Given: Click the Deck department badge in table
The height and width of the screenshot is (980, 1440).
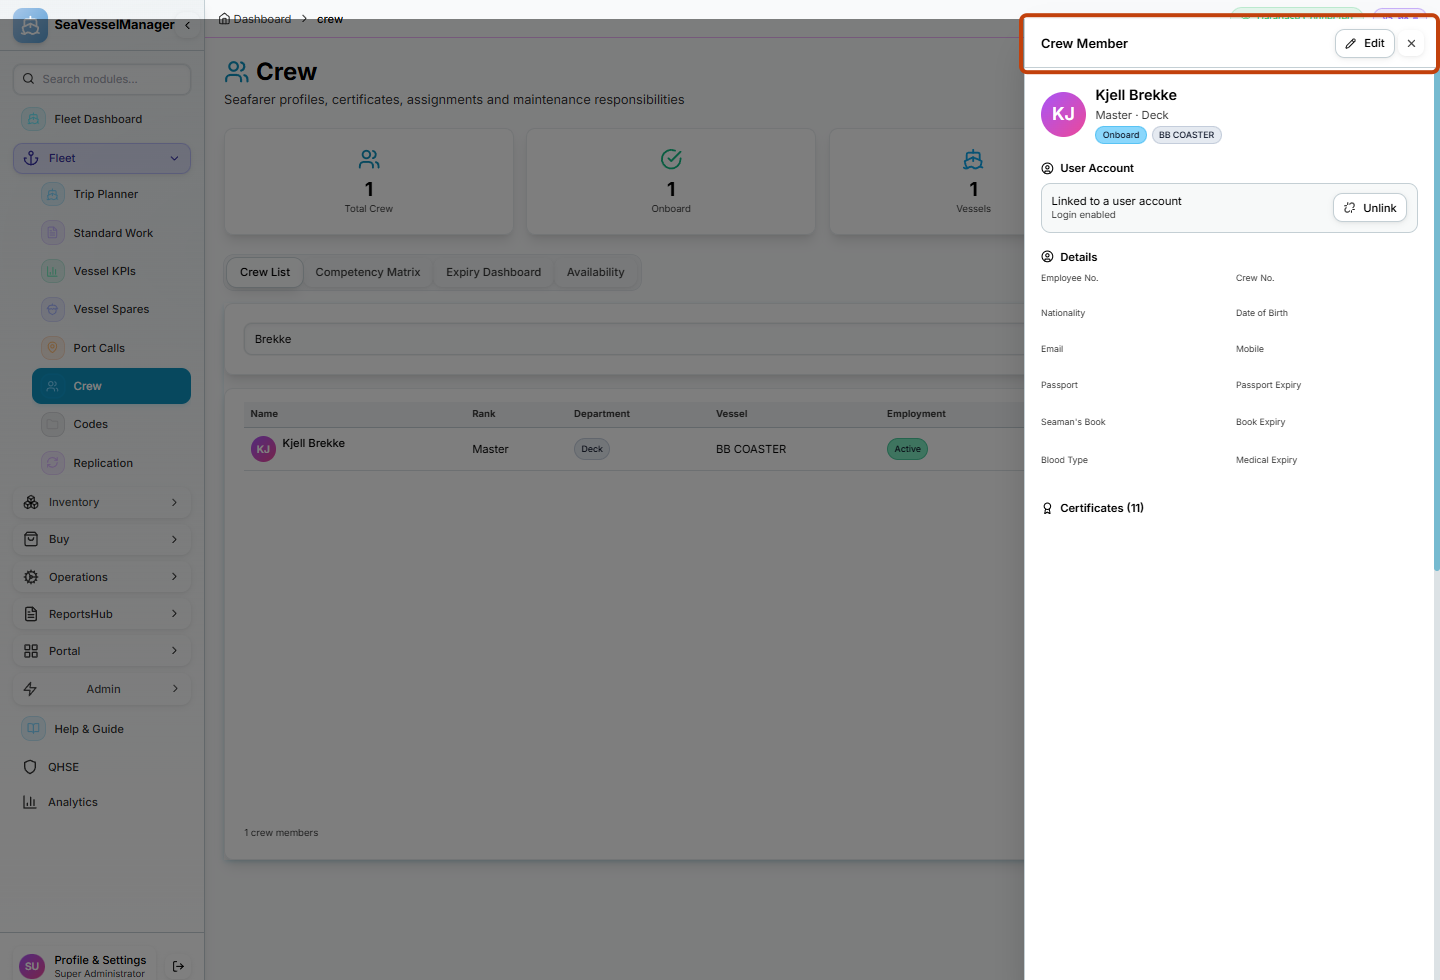Looking at the screenshot, I should [592, 449].
